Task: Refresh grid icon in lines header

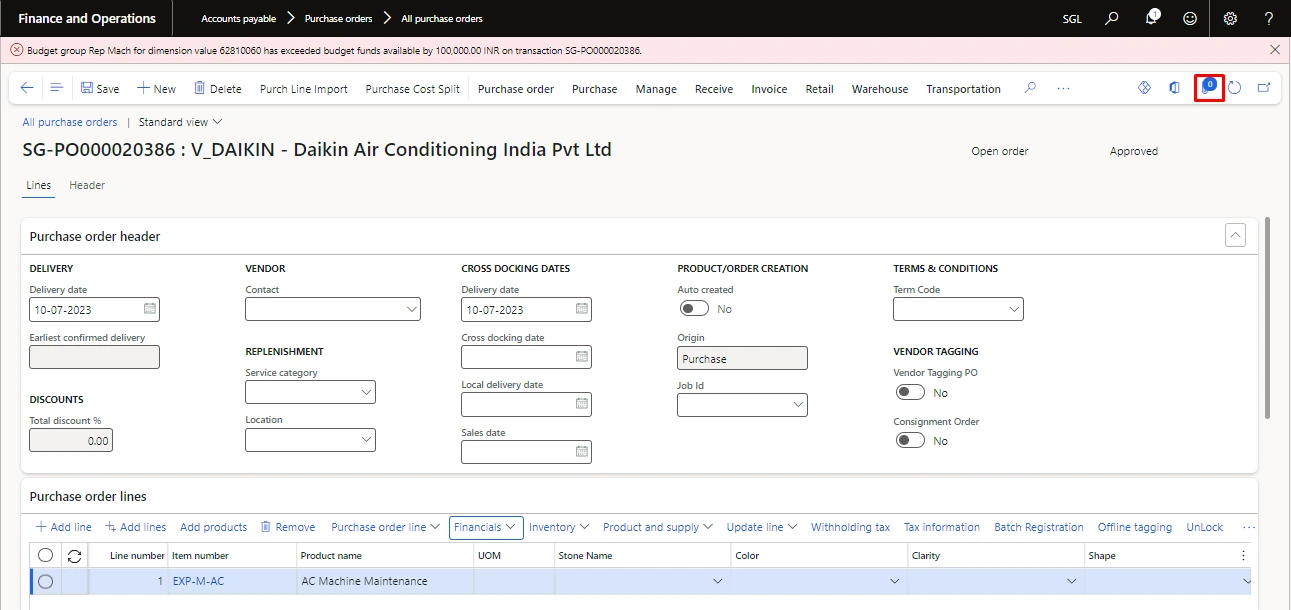Action: pos(74,555)
